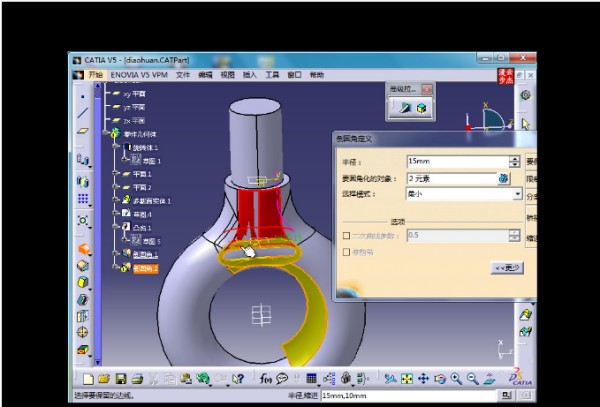Click the yellow cube icon in floating toolbar
Viewport: 600px width, 407px height.
[x=421, y=108]
